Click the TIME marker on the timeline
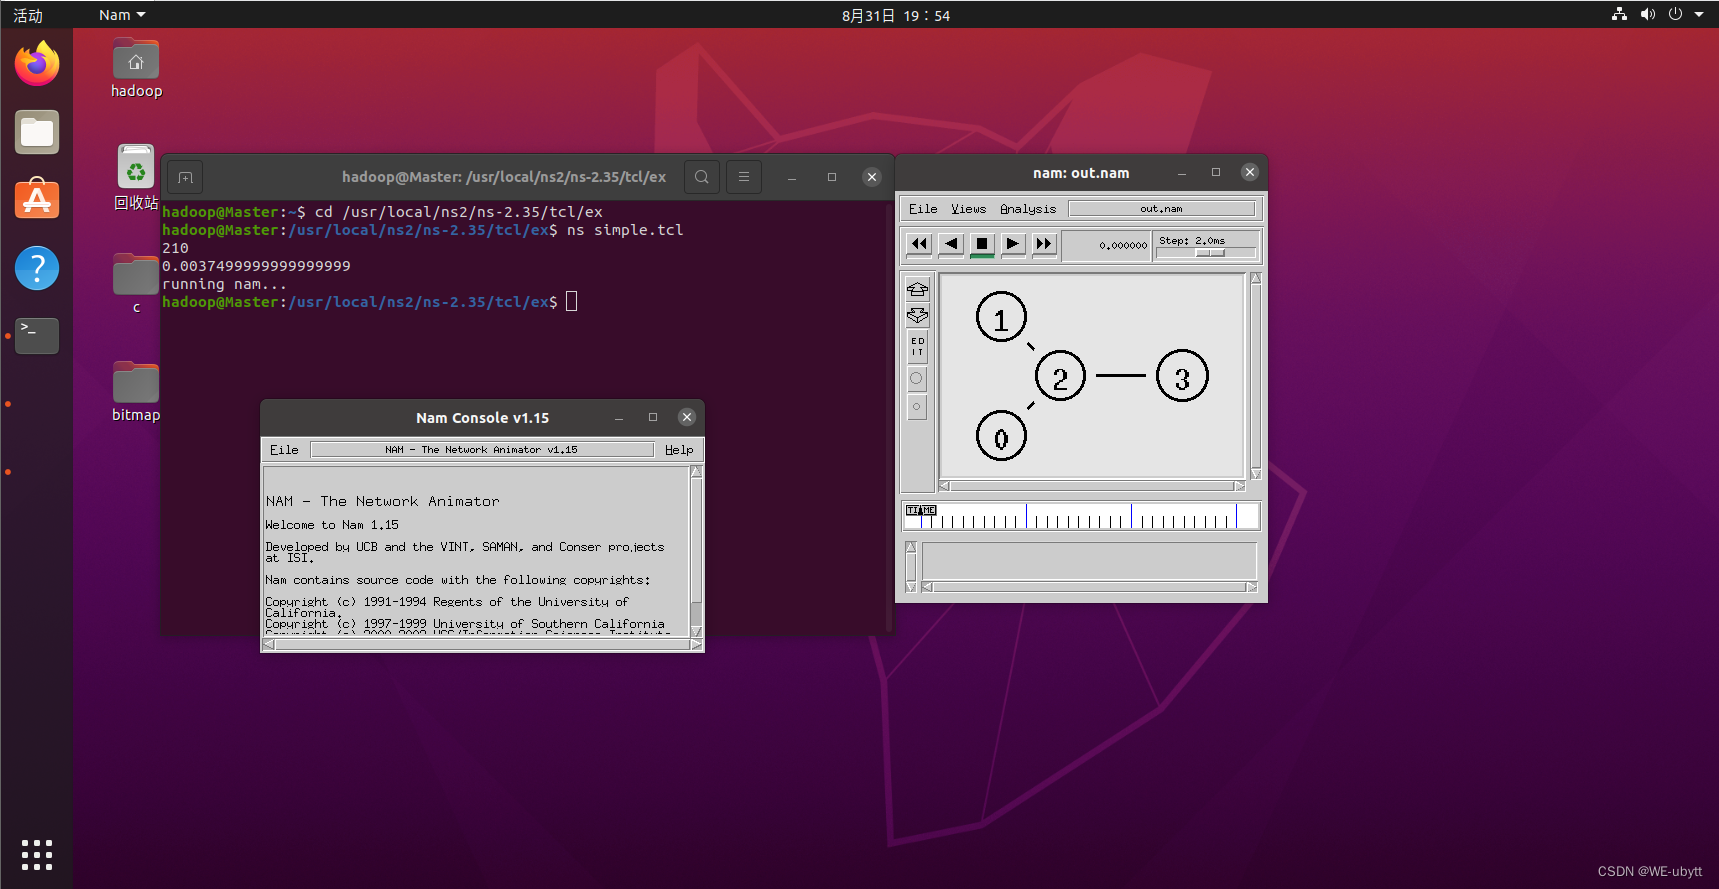The width and height of the screenshot is (1719, 889). pyautogui.click(x=921, y=510)
